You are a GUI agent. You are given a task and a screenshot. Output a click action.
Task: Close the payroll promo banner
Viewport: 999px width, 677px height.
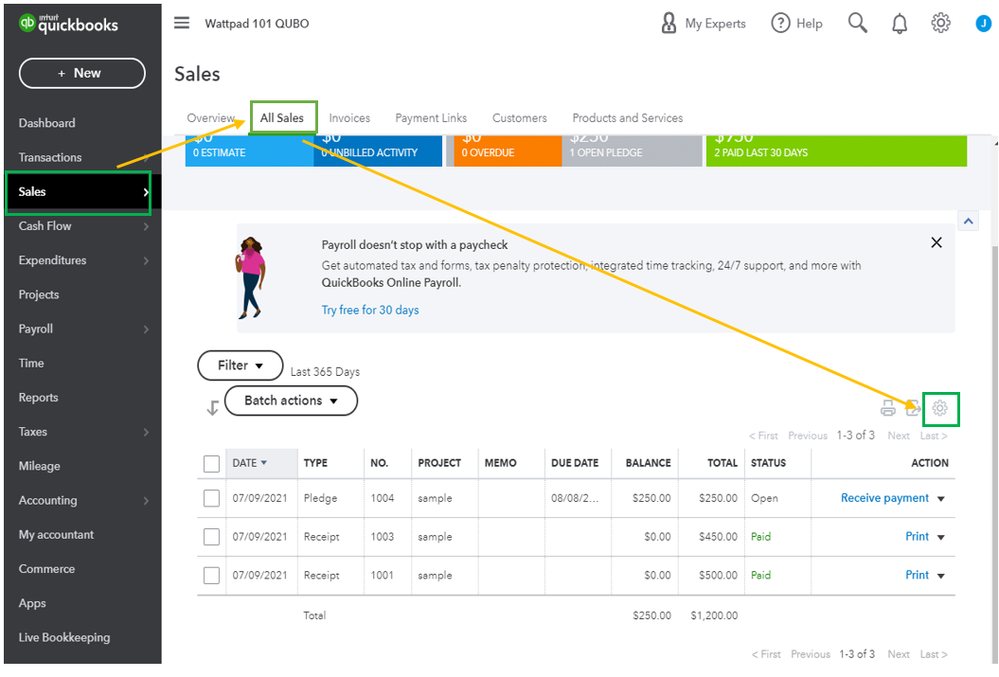coord(936,243)
